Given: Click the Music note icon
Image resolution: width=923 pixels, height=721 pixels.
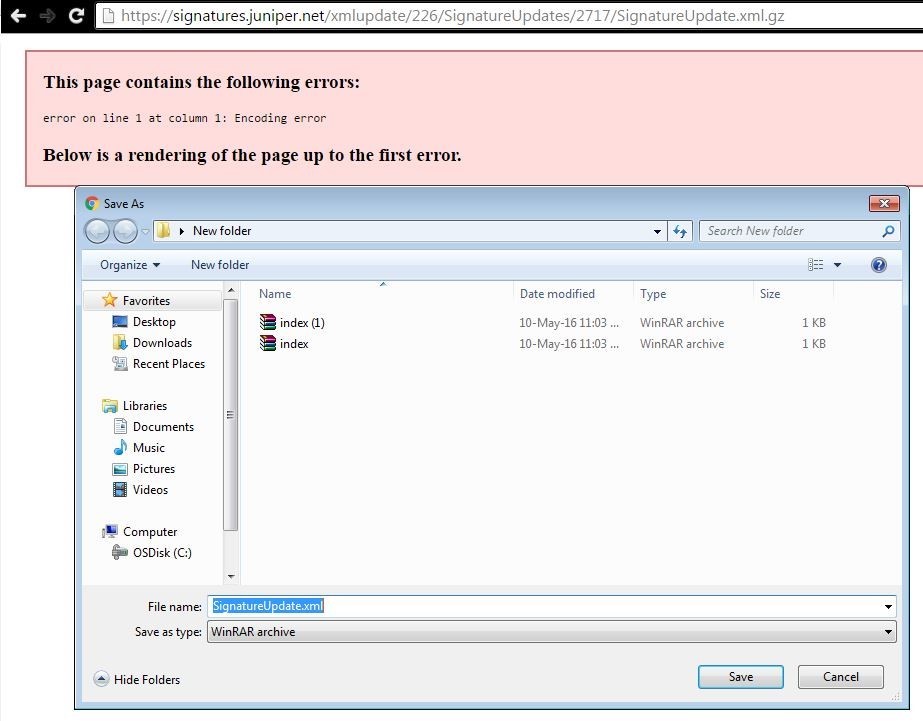Looking at the screenshot, I should [120, 447].
